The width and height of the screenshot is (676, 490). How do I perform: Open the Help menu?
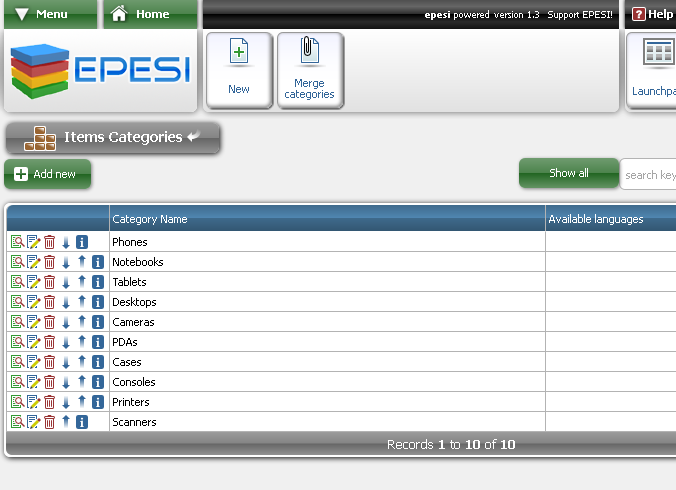(652, 14)
